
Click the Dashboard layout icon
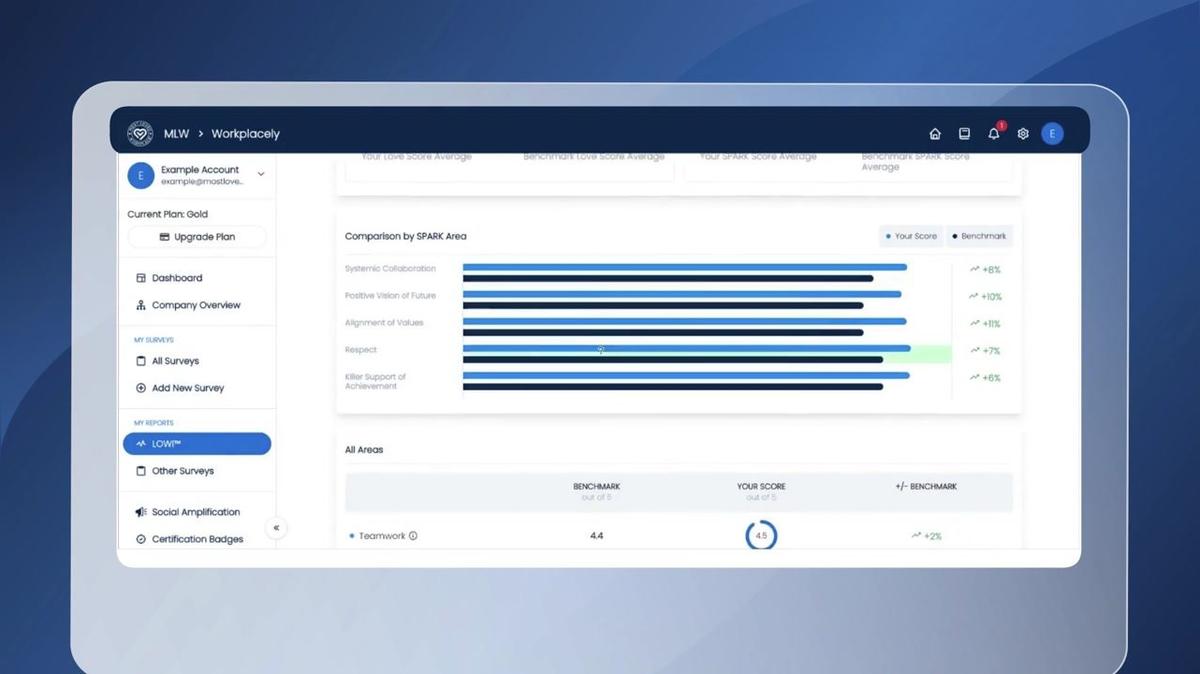tap(141, 278)
